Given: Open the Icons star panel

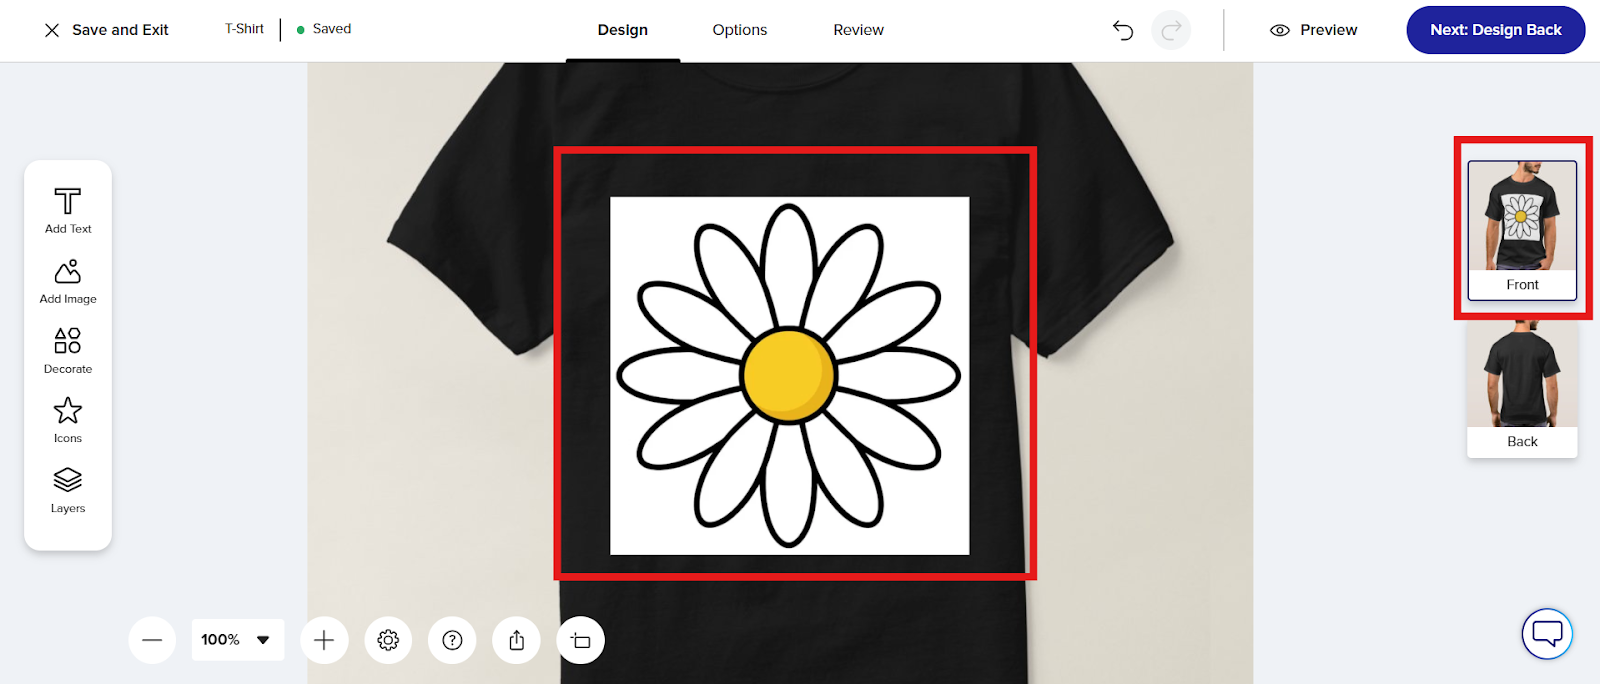Looking at the screenshot, I should coord(68,420).
